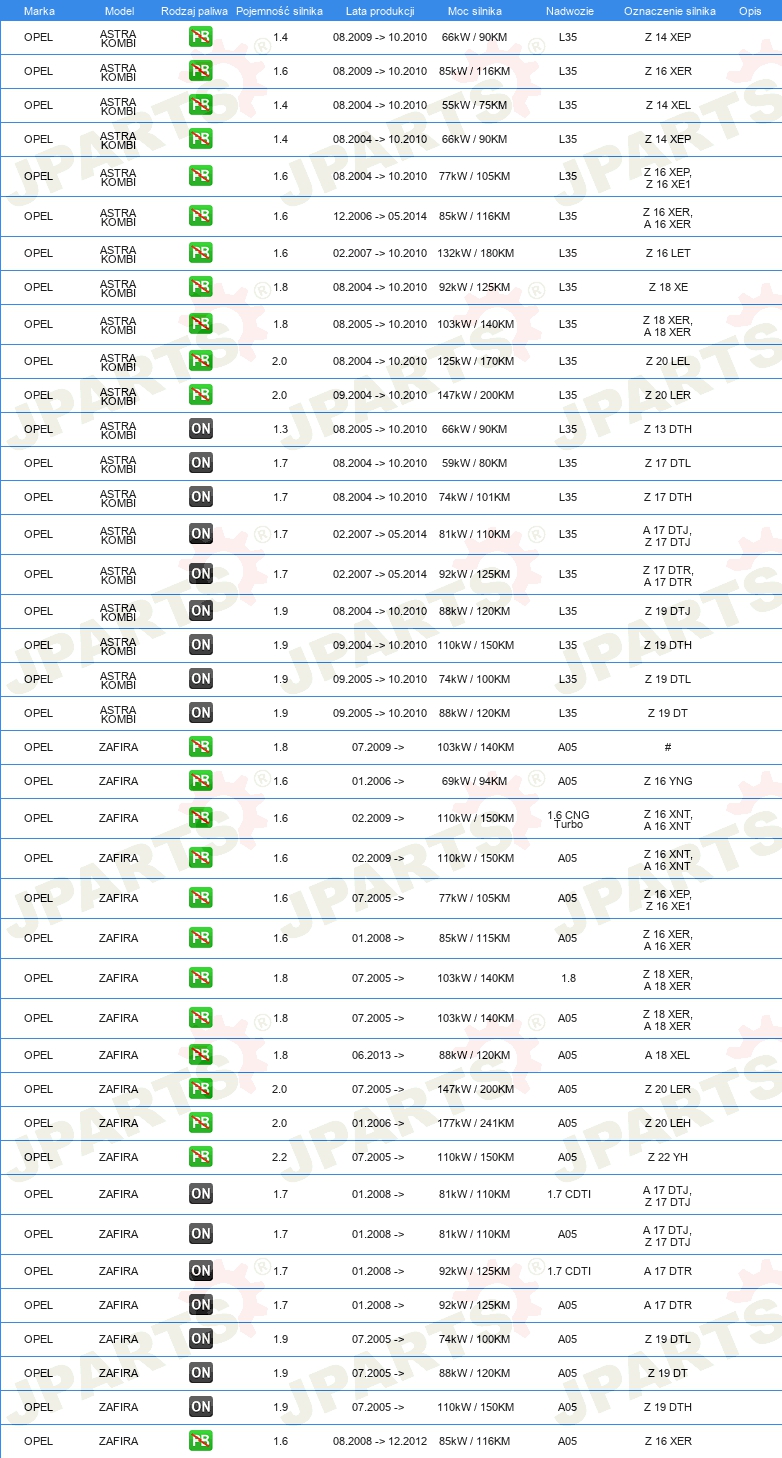Click the petrol icon in the Z 16 YNG row
Screen dimensions: 782x1458
201,781
